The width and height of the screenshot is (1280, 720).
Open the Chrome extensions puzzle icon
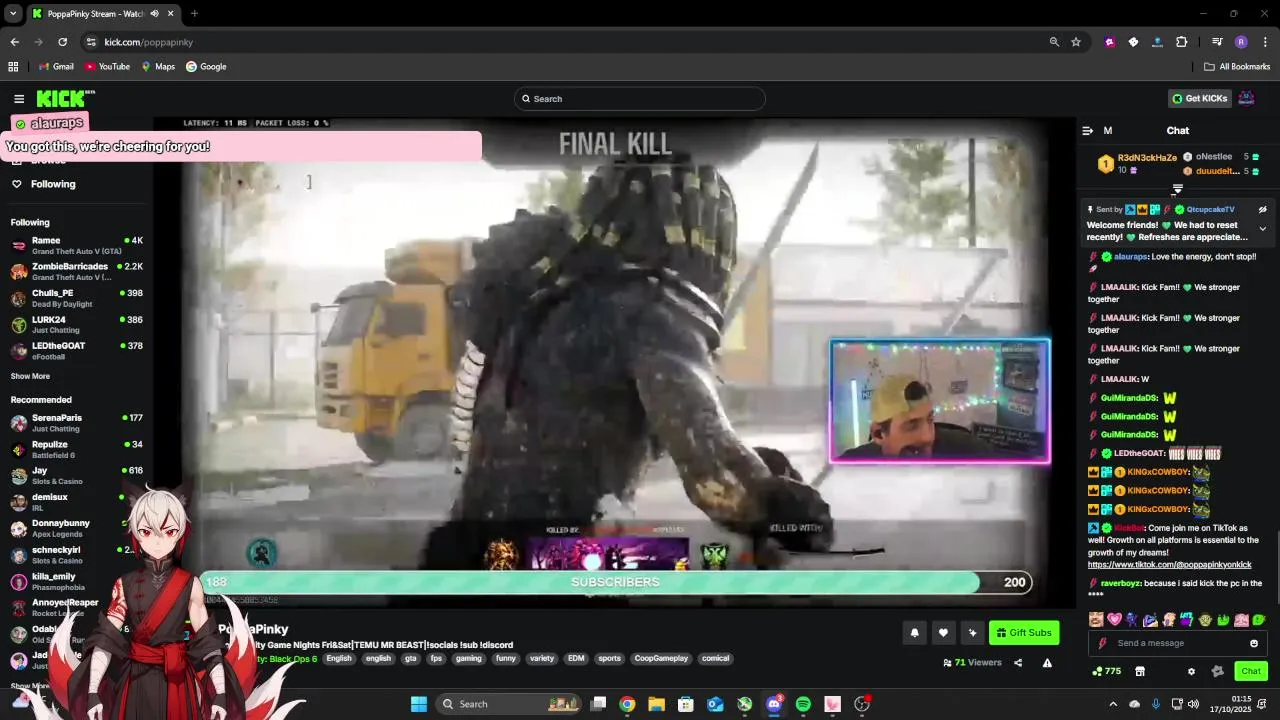1182,42
